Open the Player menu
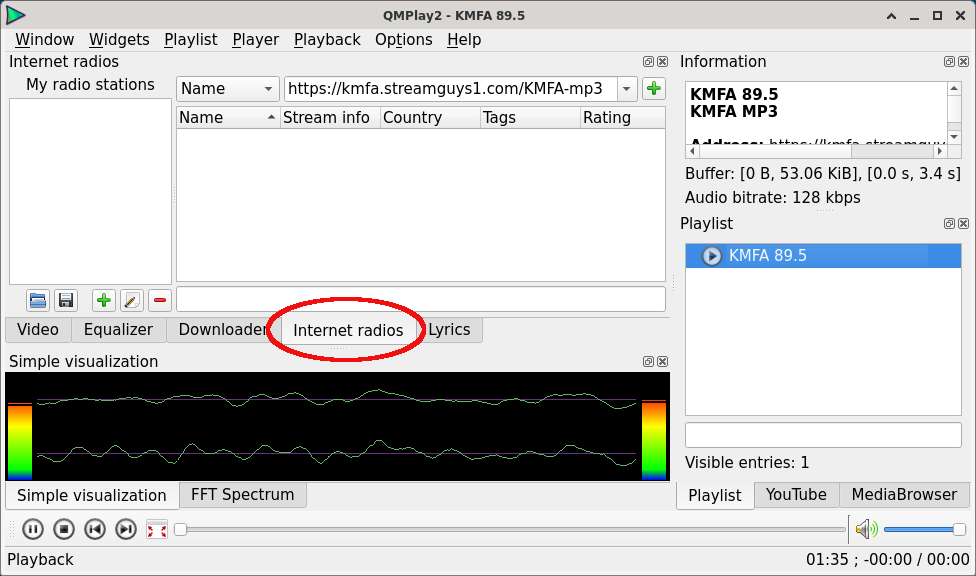Viewport: 976px width, 576px height. (x=255, y=40)
